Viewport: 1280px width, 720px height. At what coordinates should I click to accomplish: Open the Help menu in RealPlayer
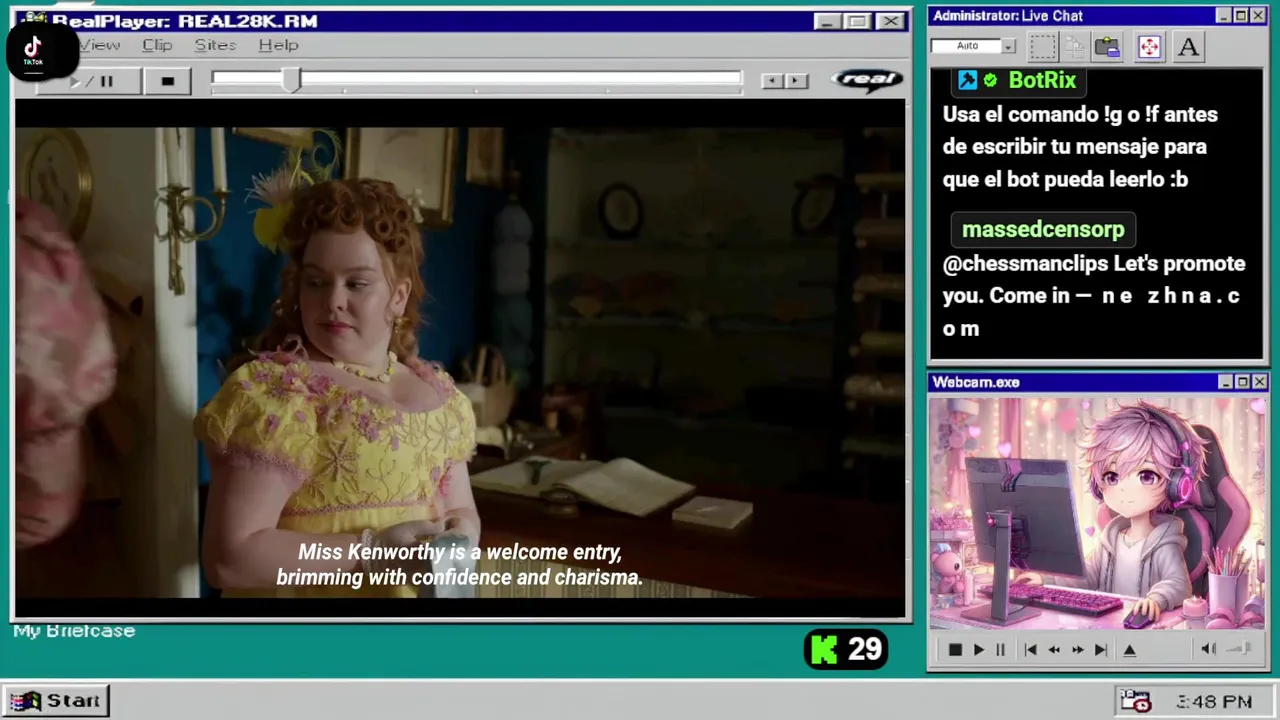(278, 45)
